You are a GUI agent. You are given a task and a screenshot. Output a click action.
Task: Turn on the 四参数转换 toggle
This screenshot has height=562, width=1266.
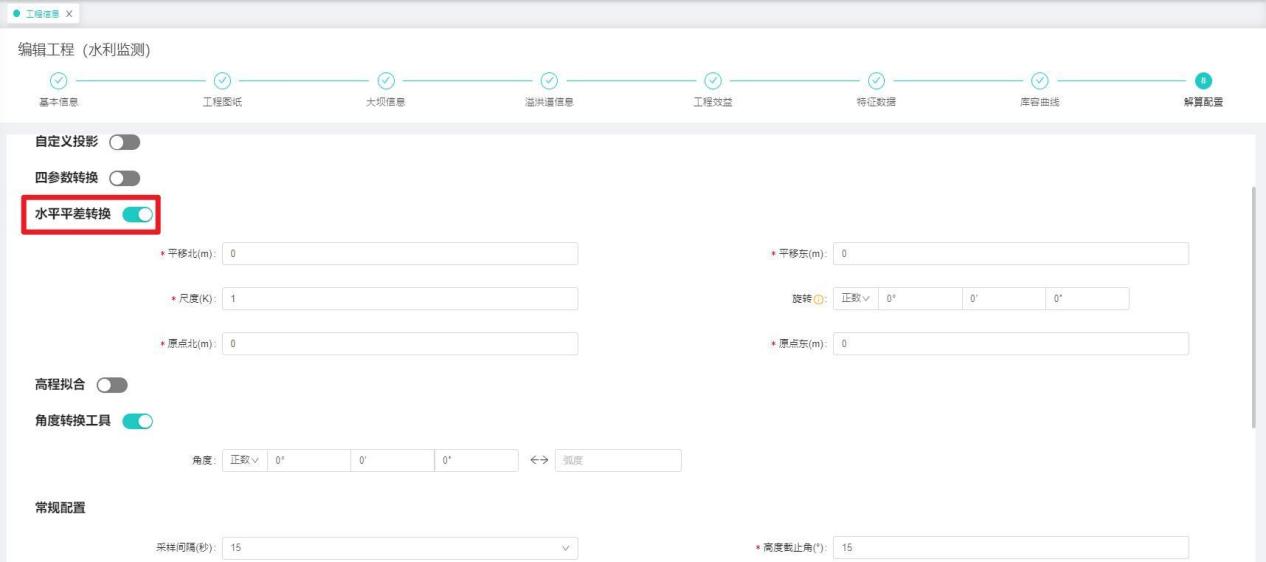pos(124,178)
